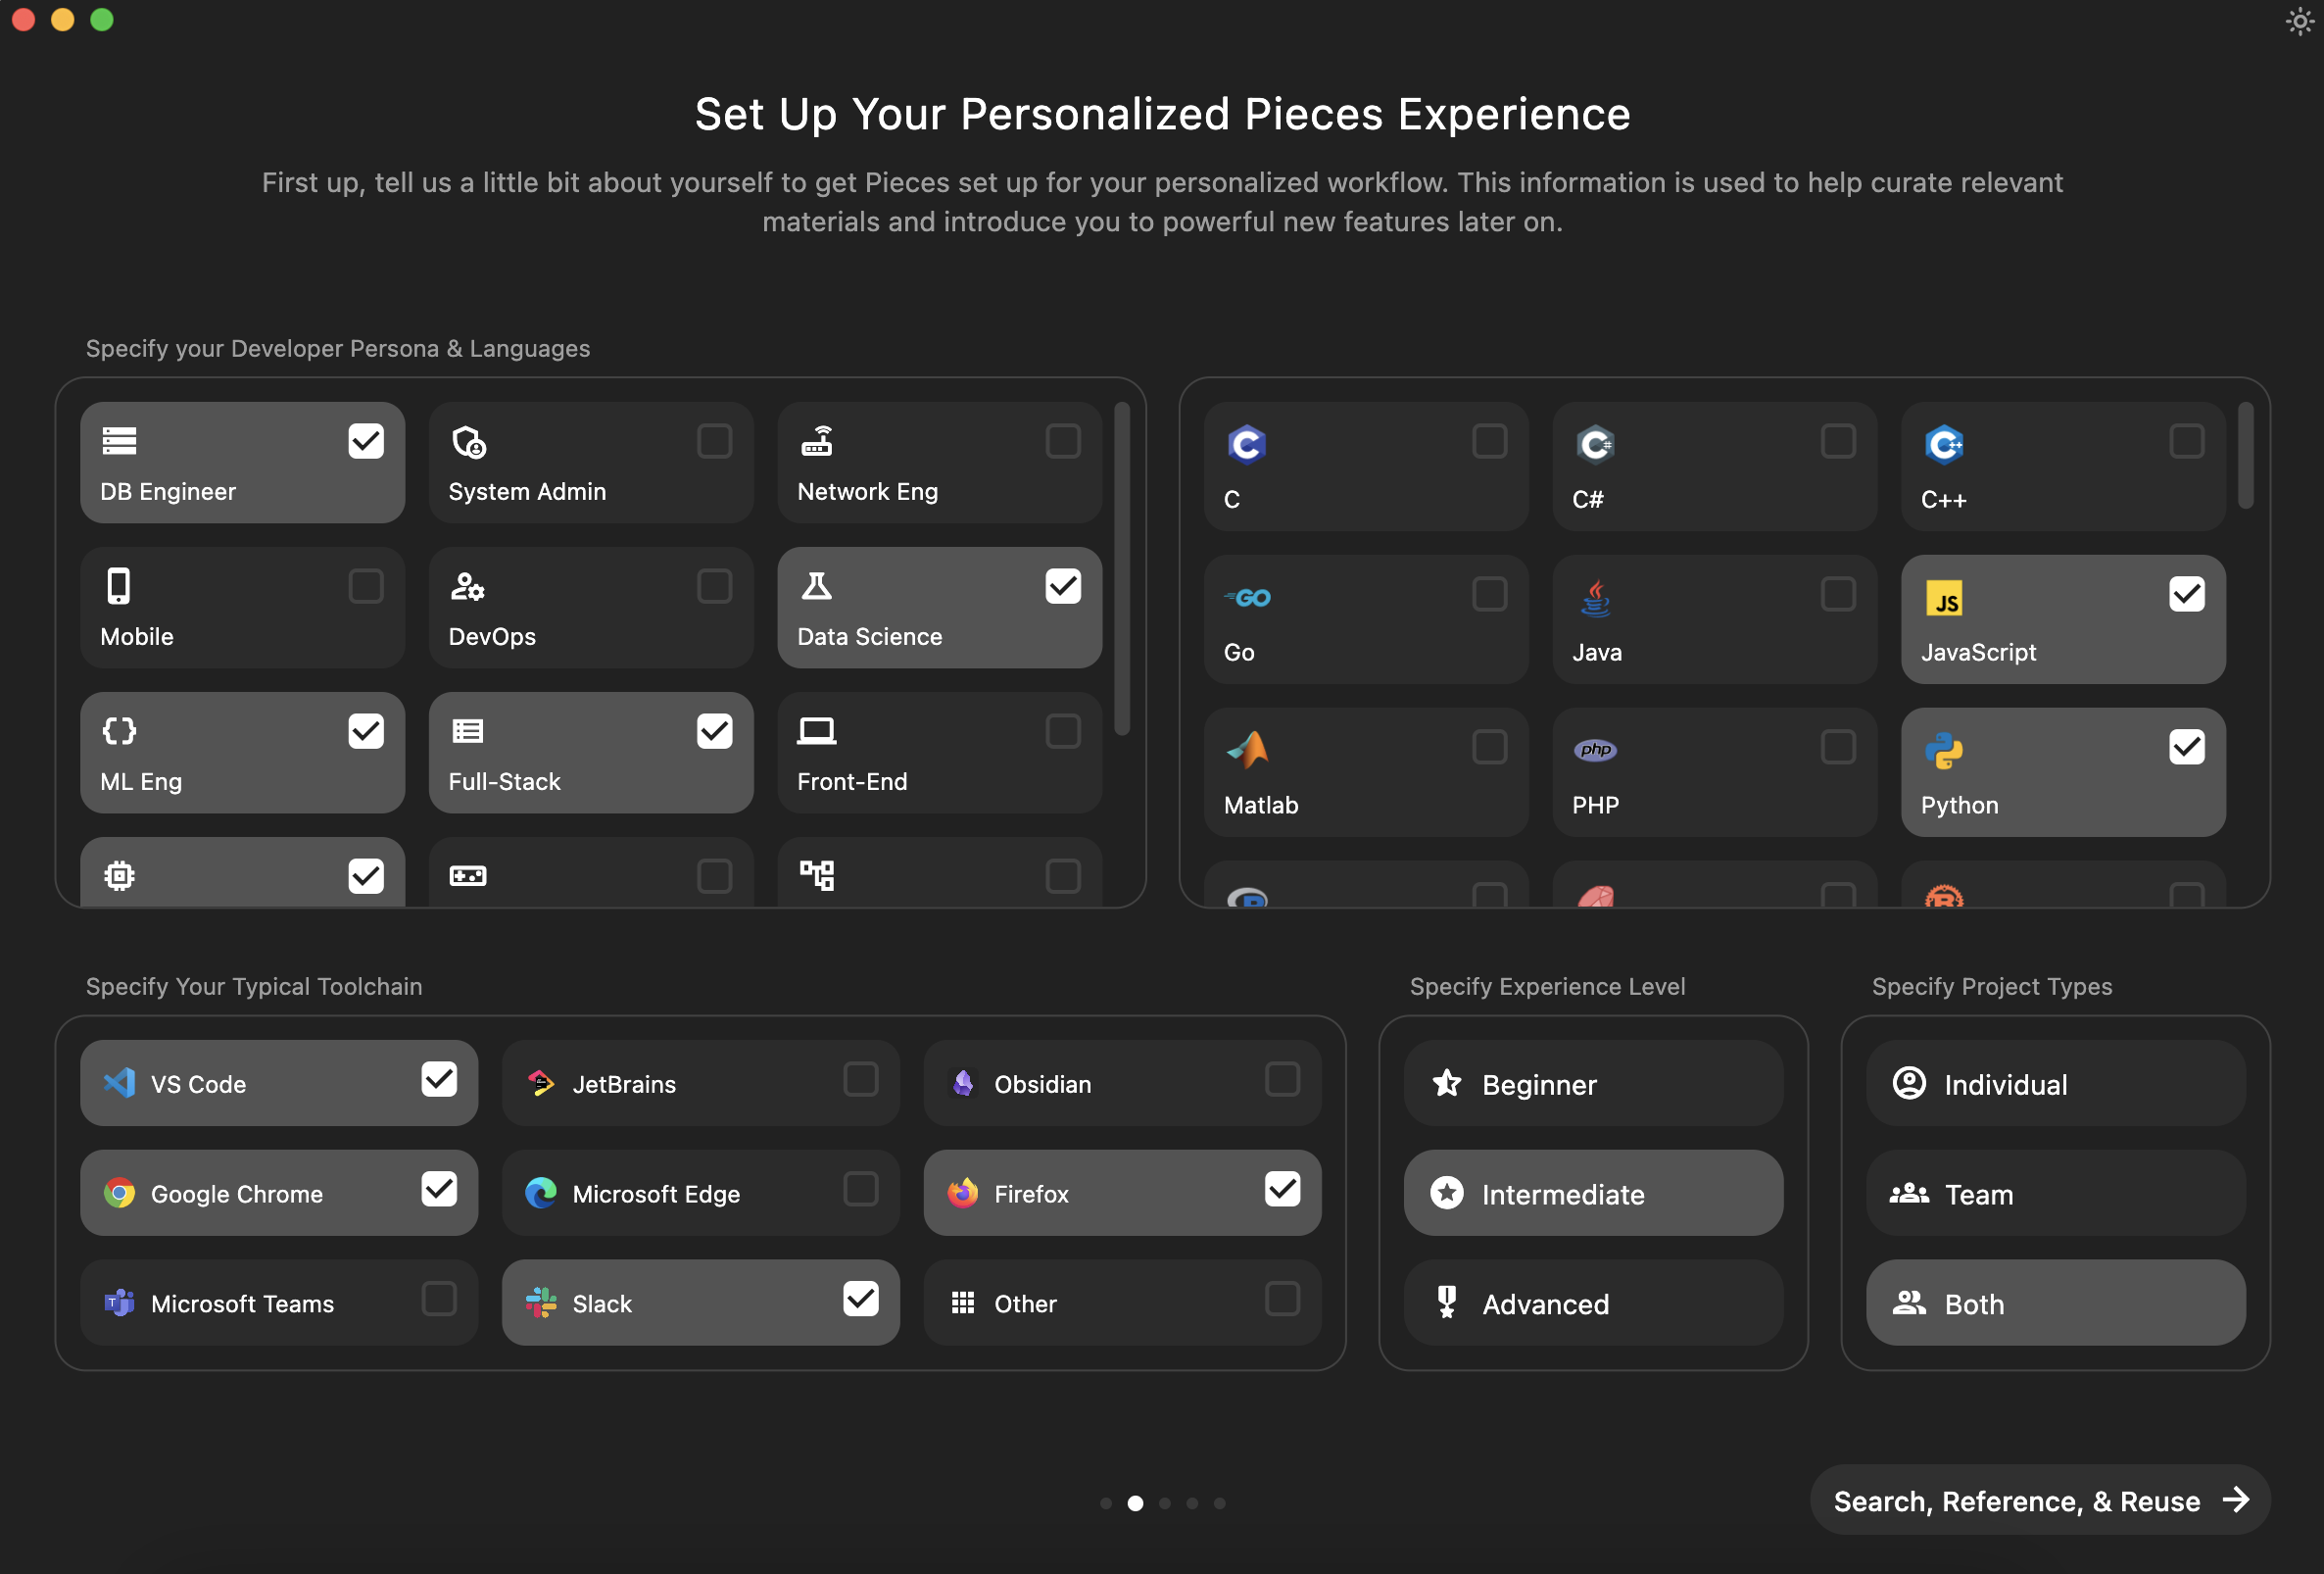Enable the JetBrains checkbox
This screenshot has height=1574, width=2324.
point(860,1080)
